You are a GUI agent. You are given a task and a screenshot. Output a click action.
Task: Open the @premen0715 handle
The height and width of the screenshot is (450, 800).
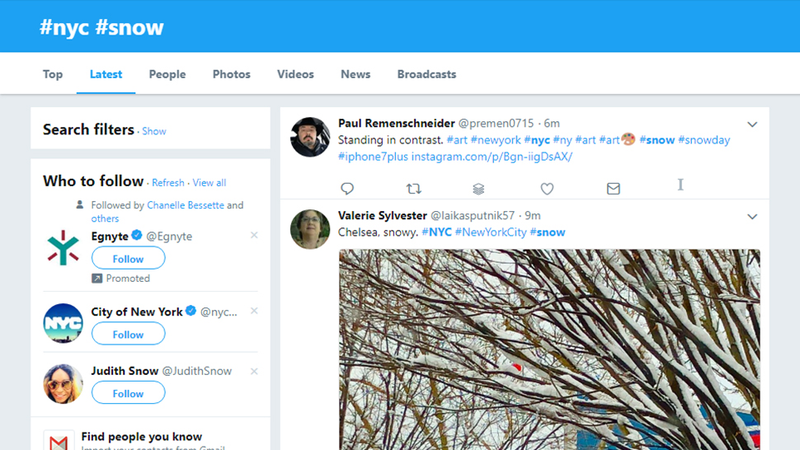pyautogui.click(x=496, y=123)
